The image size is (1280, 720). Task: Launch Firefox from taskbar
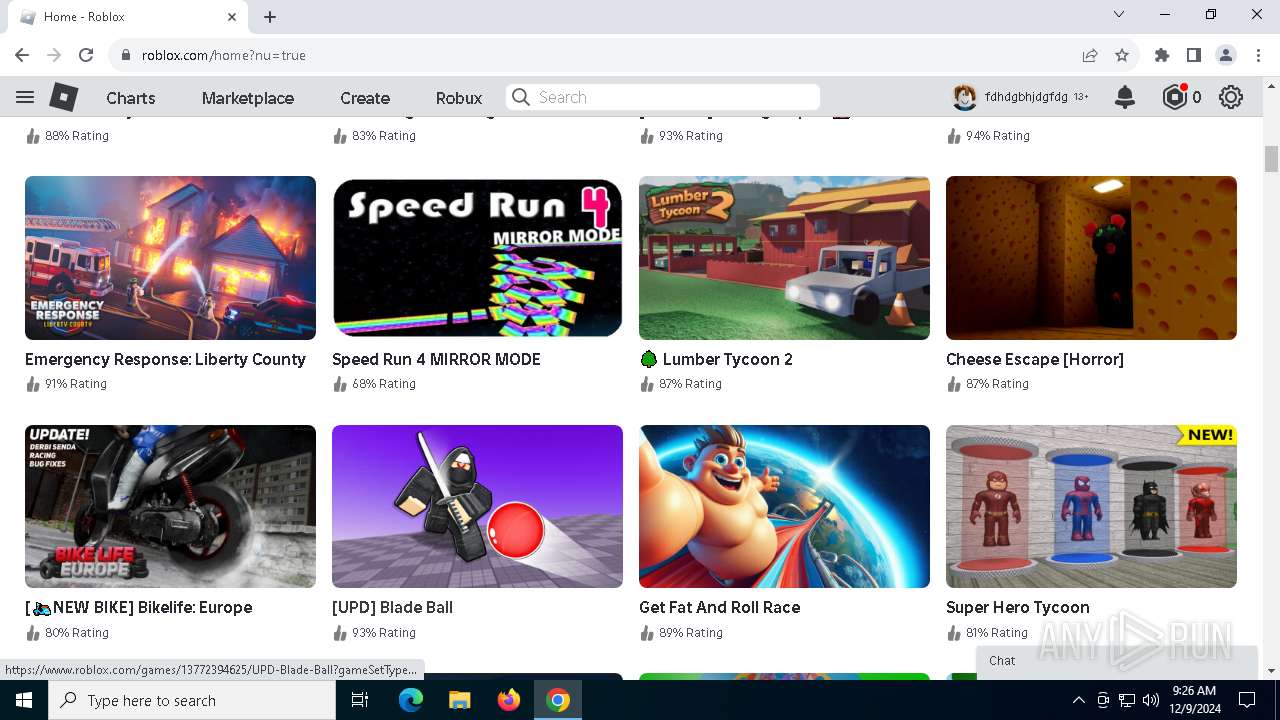pos(509,700)
